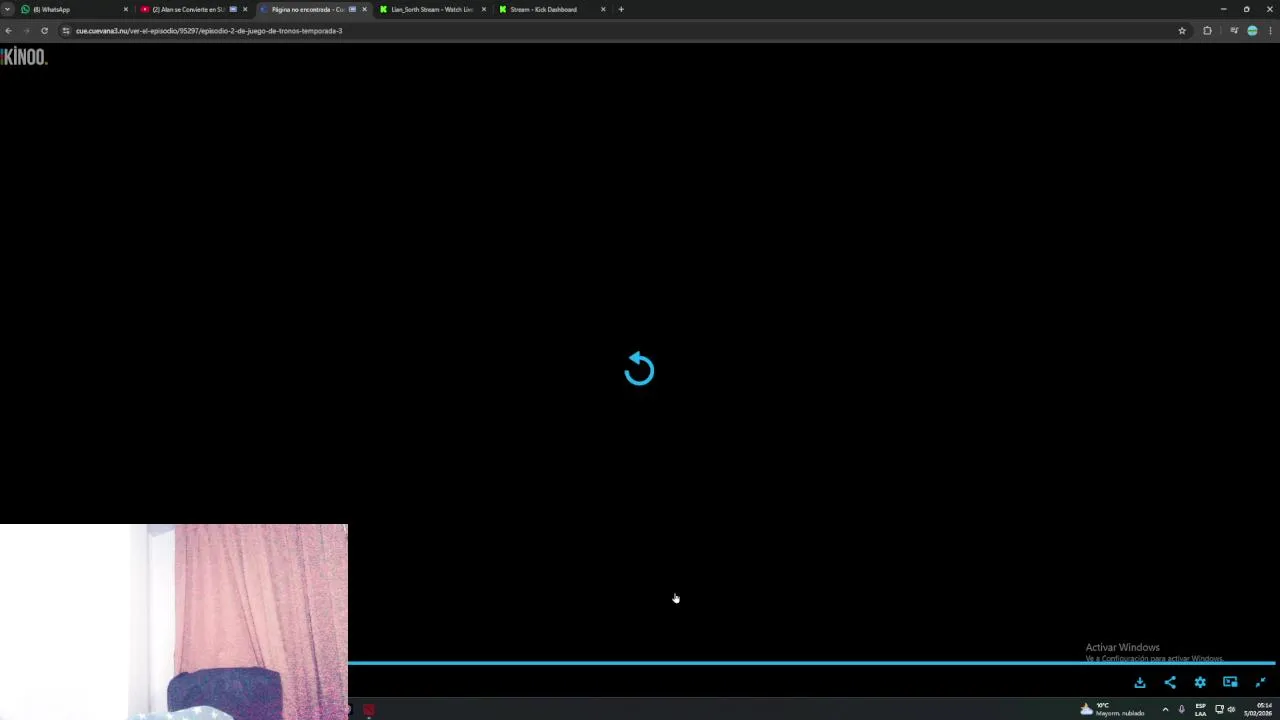1280x720 pixels.
Task: Open the player settings gear
Action: tap(1200, 682)
